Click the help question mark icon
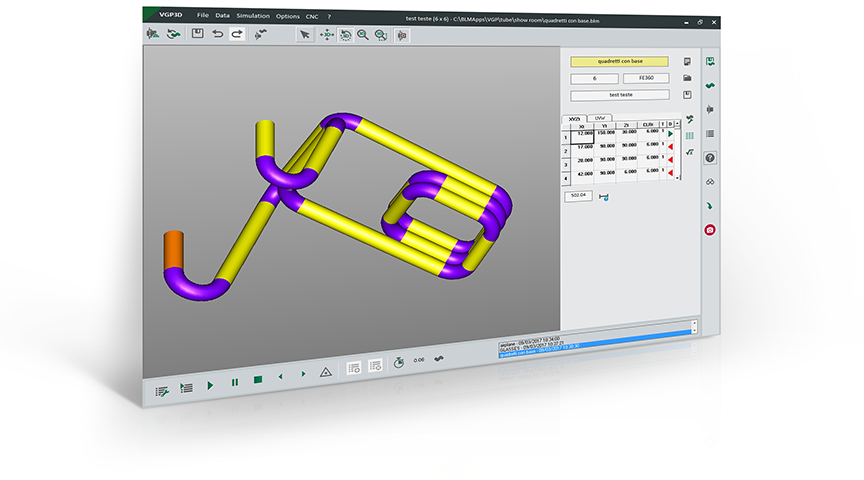Image resolution: width=864 pixels, height=480 pixels. coord(710,158)
